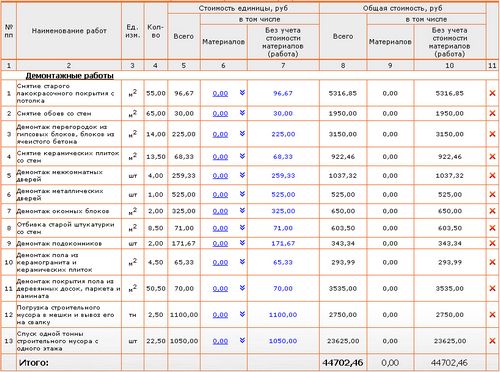The width and height of the screenshot is (500, 372).
Task: Expand materials chevron in row 1
Action: [242, 93]
